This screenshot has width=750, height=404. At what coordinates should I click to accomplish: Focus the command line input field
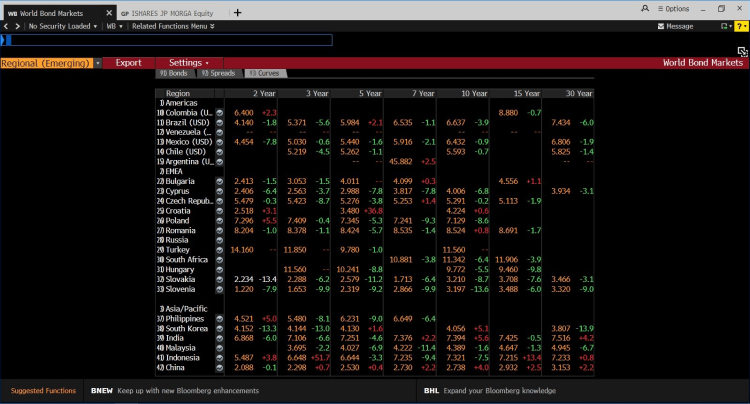pos(167,40)
